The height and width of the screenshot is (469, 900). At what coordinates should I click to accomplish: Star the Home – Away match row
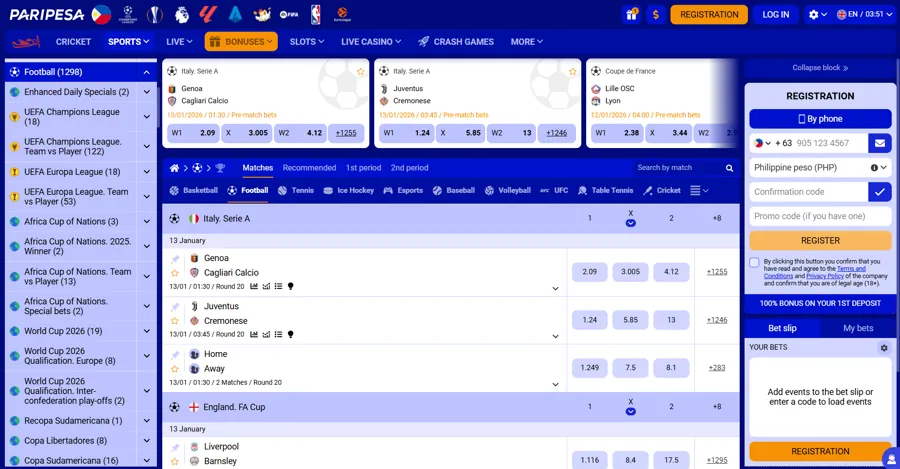point(175,369)
